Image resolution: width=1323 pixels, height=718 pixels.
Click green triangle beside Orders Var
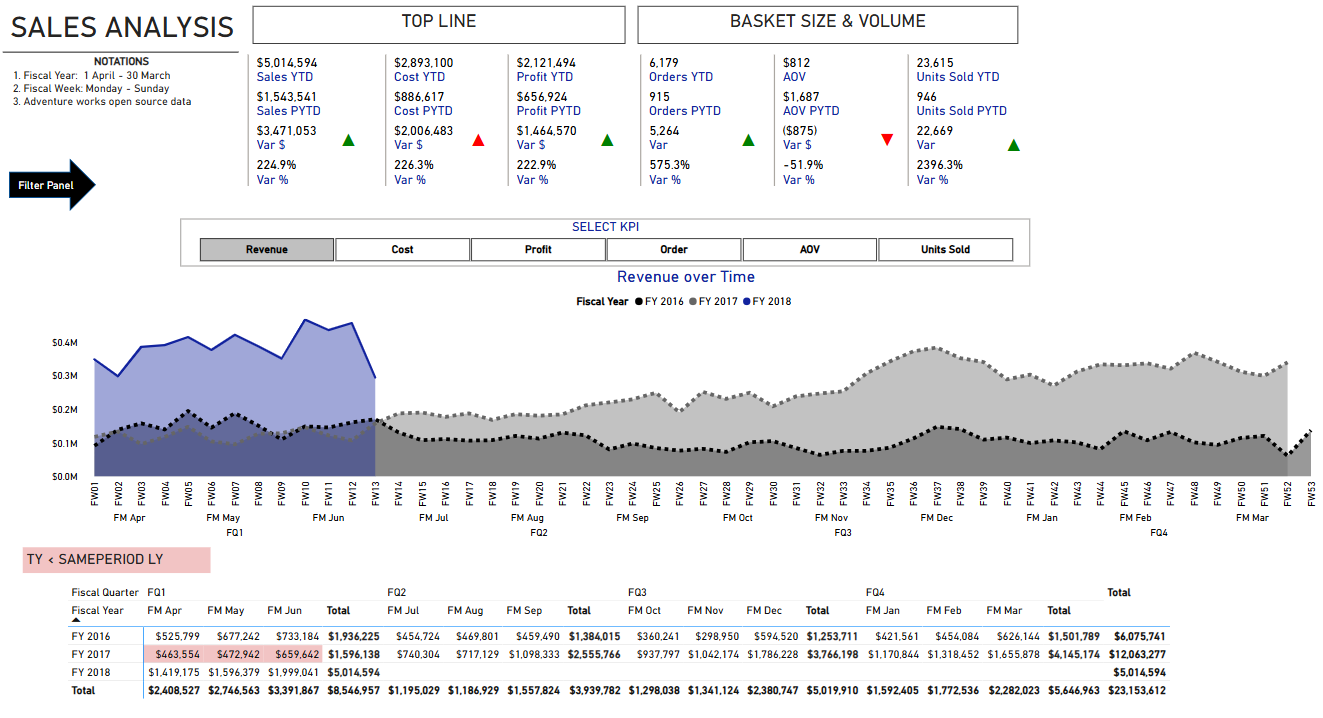[x=748, y=140]
